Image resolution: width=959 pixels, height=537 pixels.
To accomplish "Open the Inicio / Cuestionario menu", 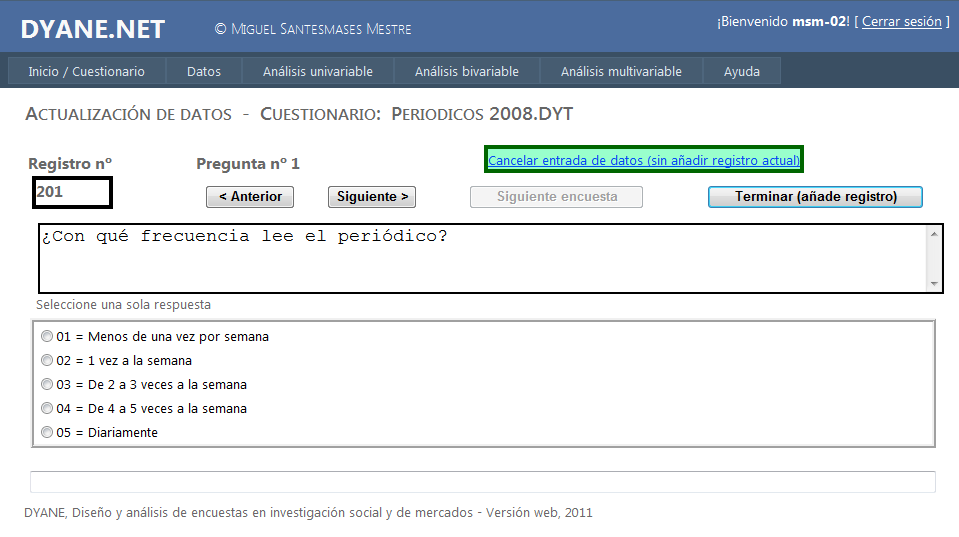I will (87, 71).
